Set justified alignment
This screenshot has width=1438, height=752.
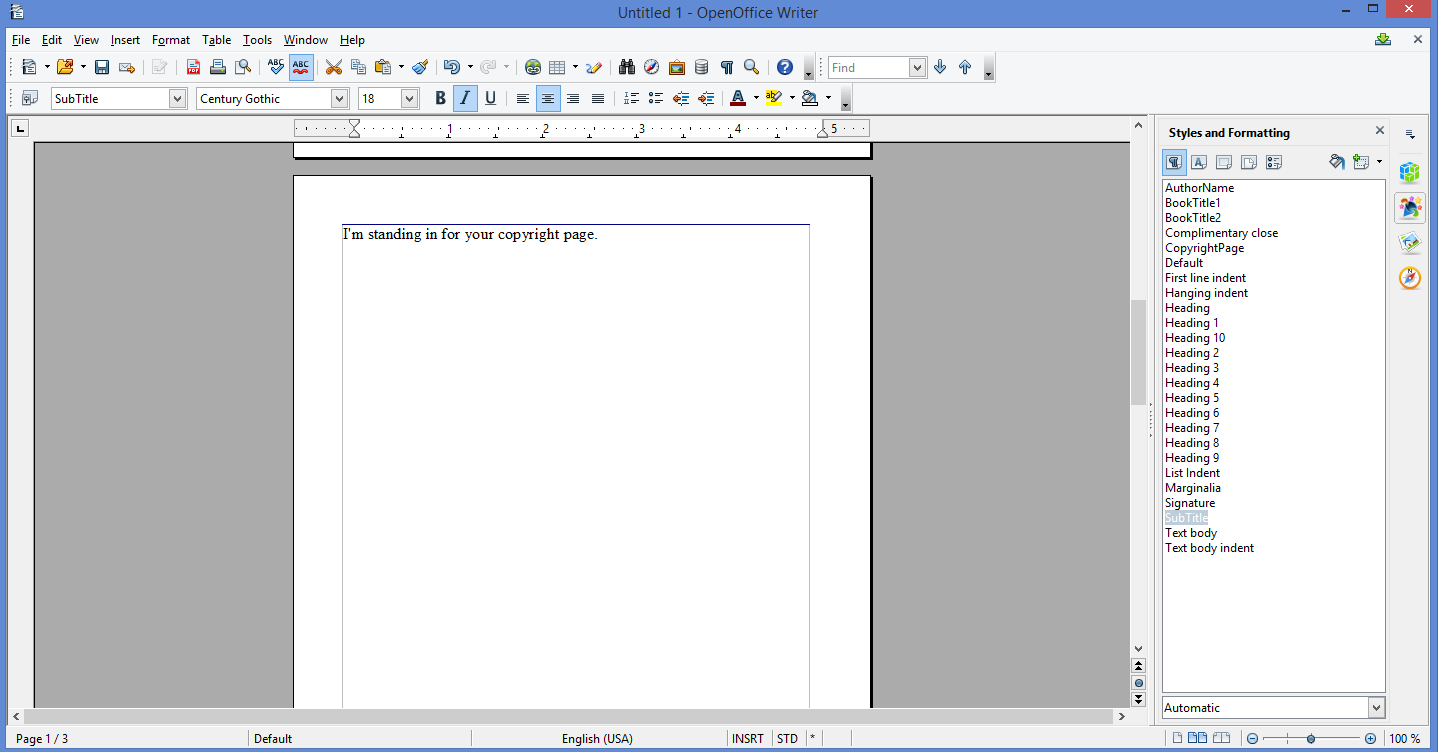[598, 98]
